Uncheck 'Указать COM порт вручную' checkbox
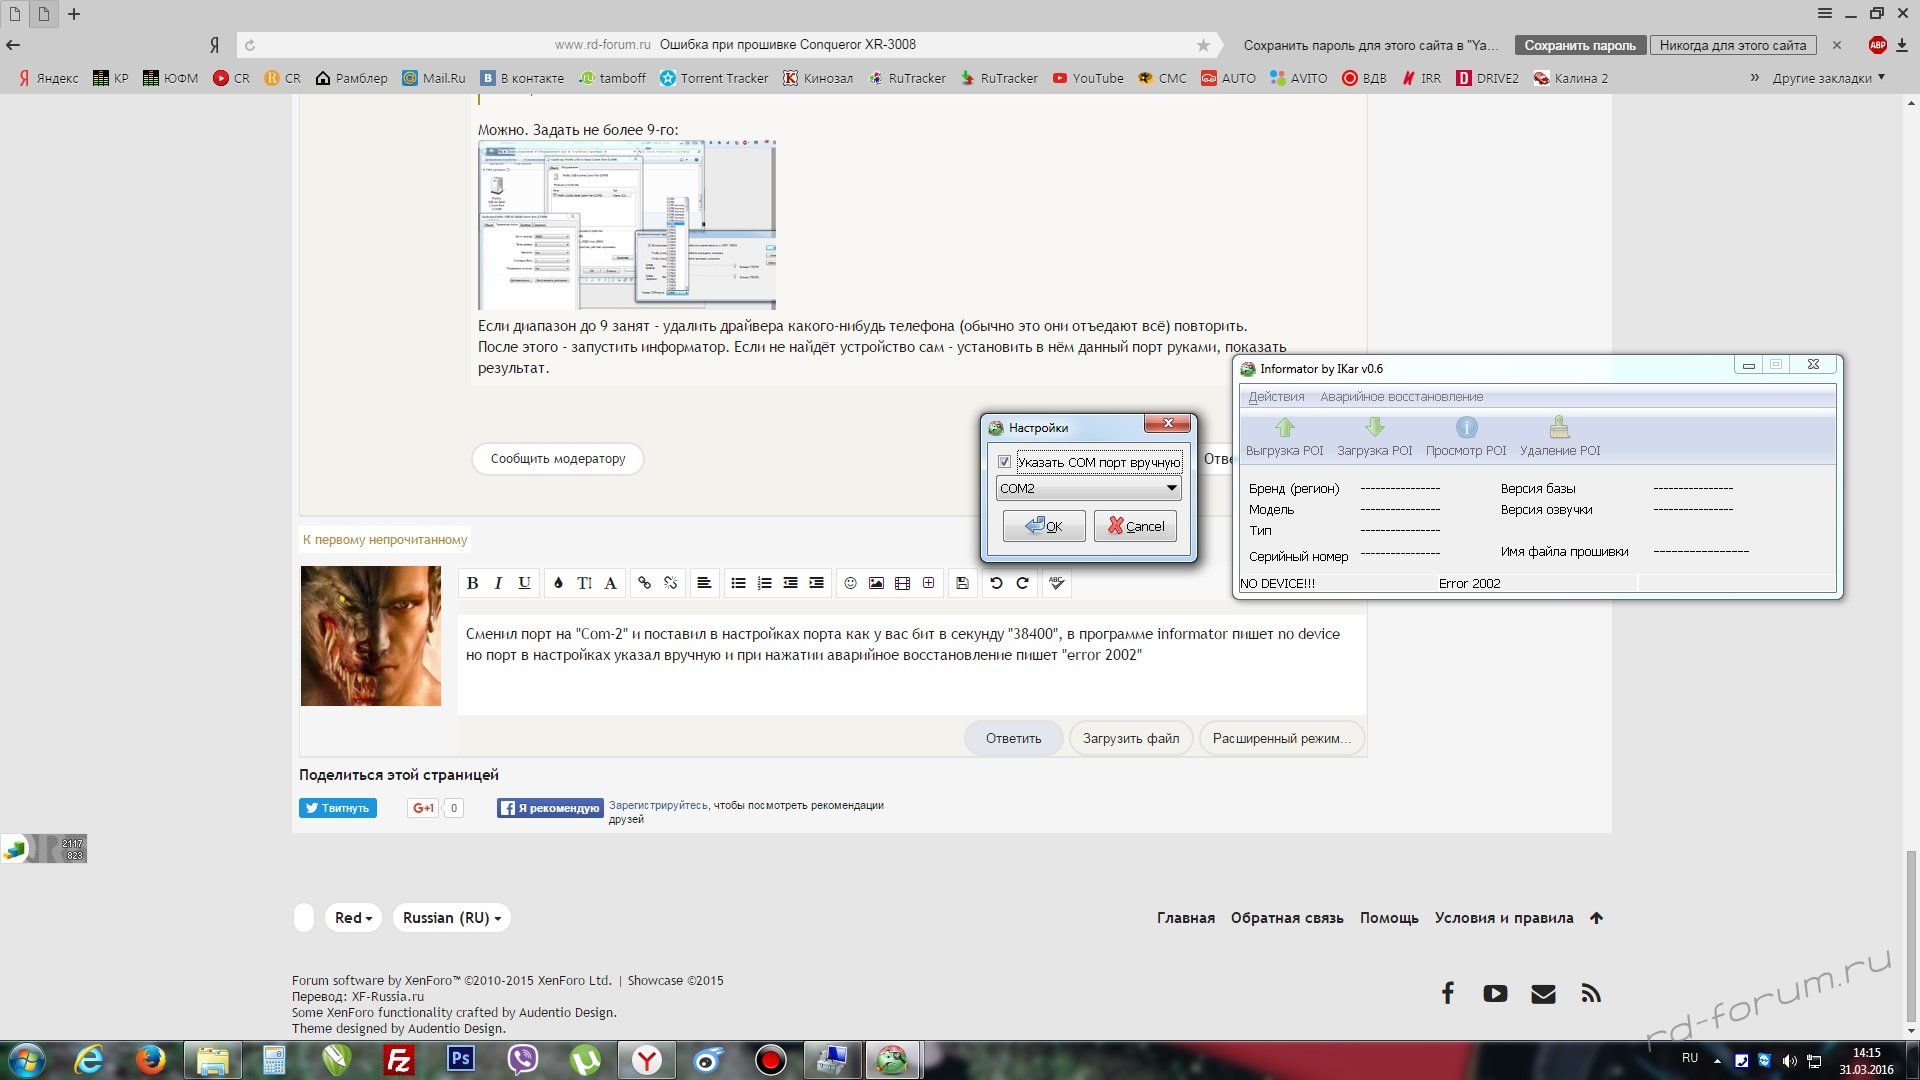This screenshot has height=1080, width=1920. point(1004,462)
